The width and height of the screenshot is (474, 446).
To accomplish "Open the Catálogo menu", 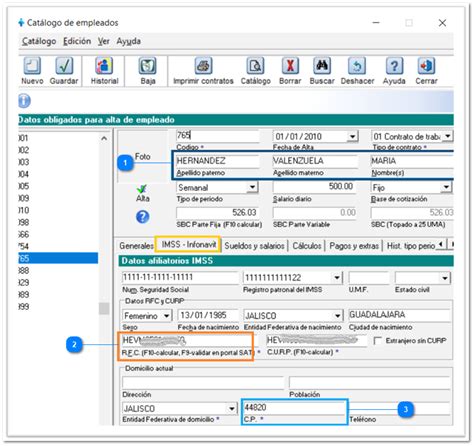I will (x=39, y=41).
